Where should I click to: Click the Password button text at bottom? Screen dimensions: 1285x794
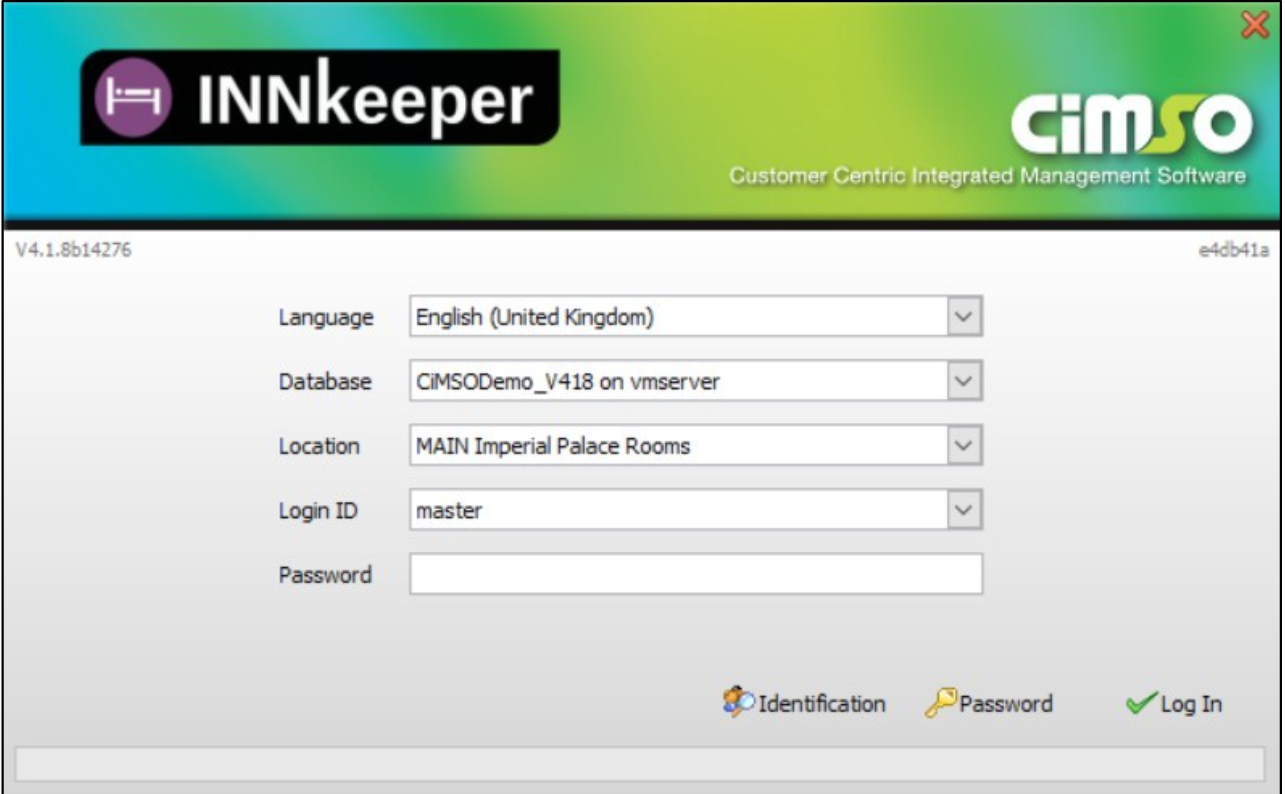click(x=1006, y=704)
